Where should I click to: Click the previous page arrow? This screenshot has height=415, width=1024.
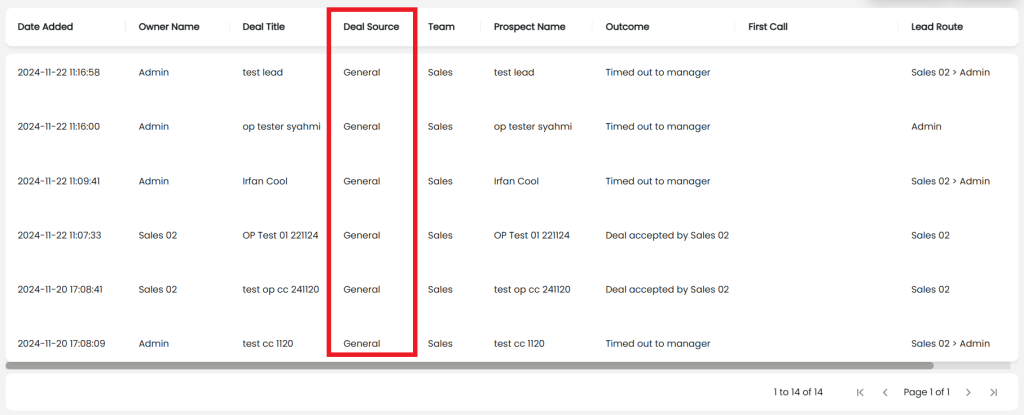coord(885,392)
